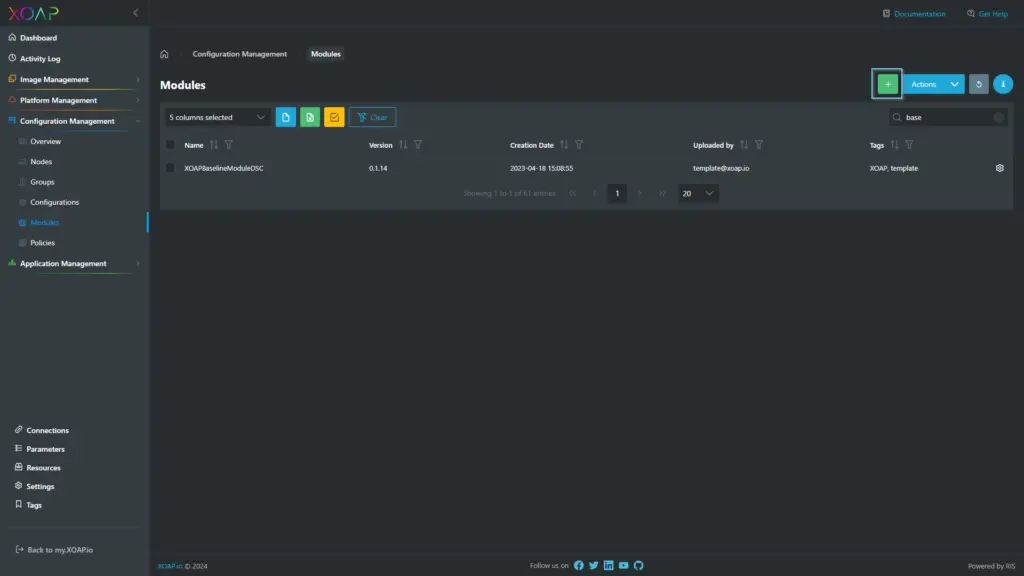Open Parameters in sidebar
The height and width of the screenshot is (576, 1024).
point(45,449)
